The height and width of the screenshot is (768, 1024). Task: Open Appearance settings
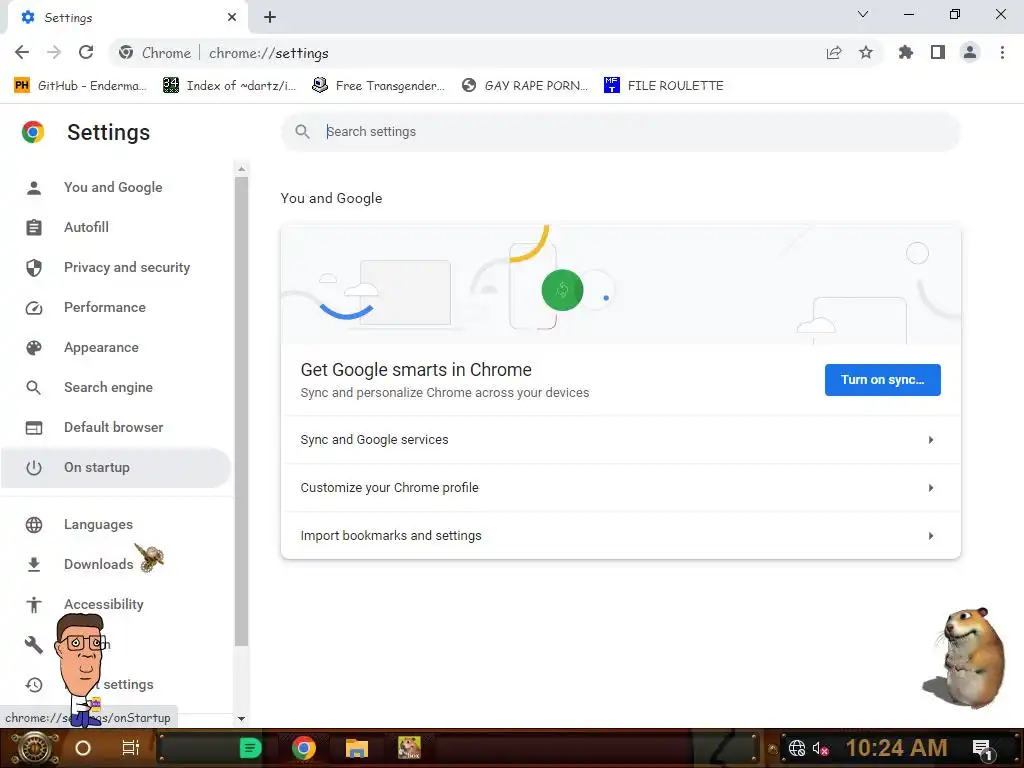tap(116, 347)
